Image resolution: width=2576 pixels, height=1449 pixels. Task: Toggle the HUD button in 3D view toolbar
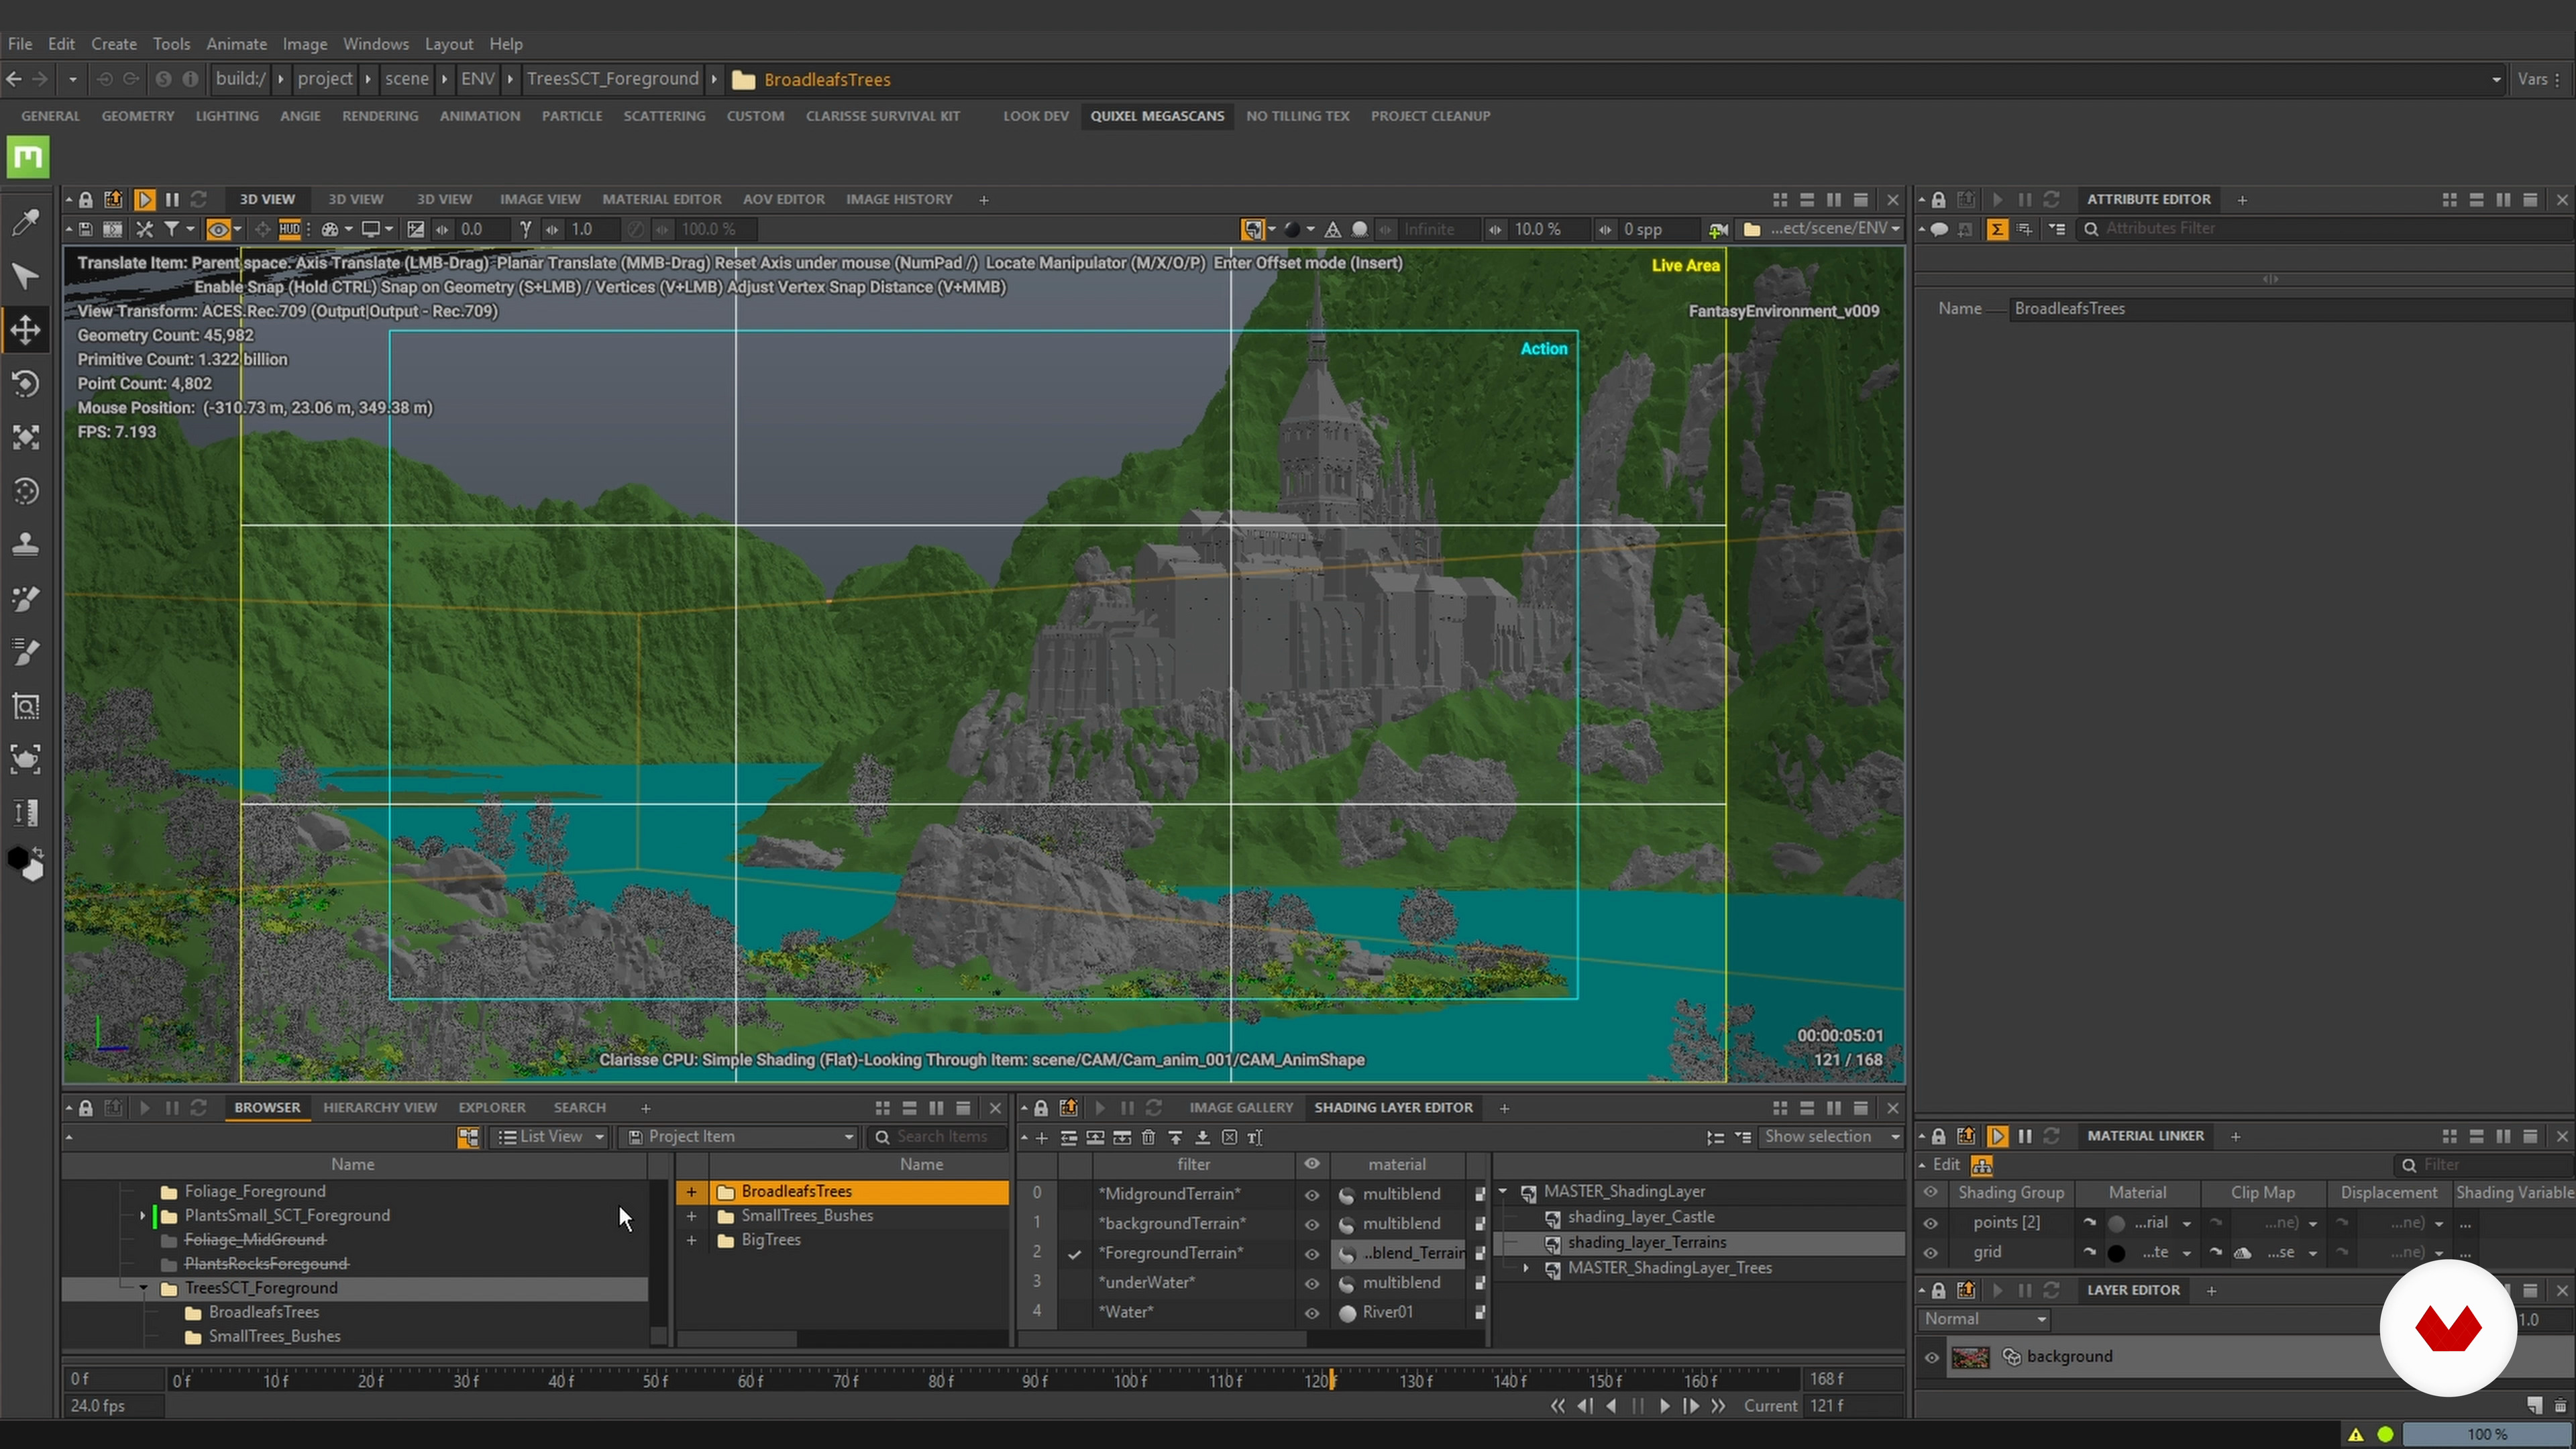pos(289,229)
